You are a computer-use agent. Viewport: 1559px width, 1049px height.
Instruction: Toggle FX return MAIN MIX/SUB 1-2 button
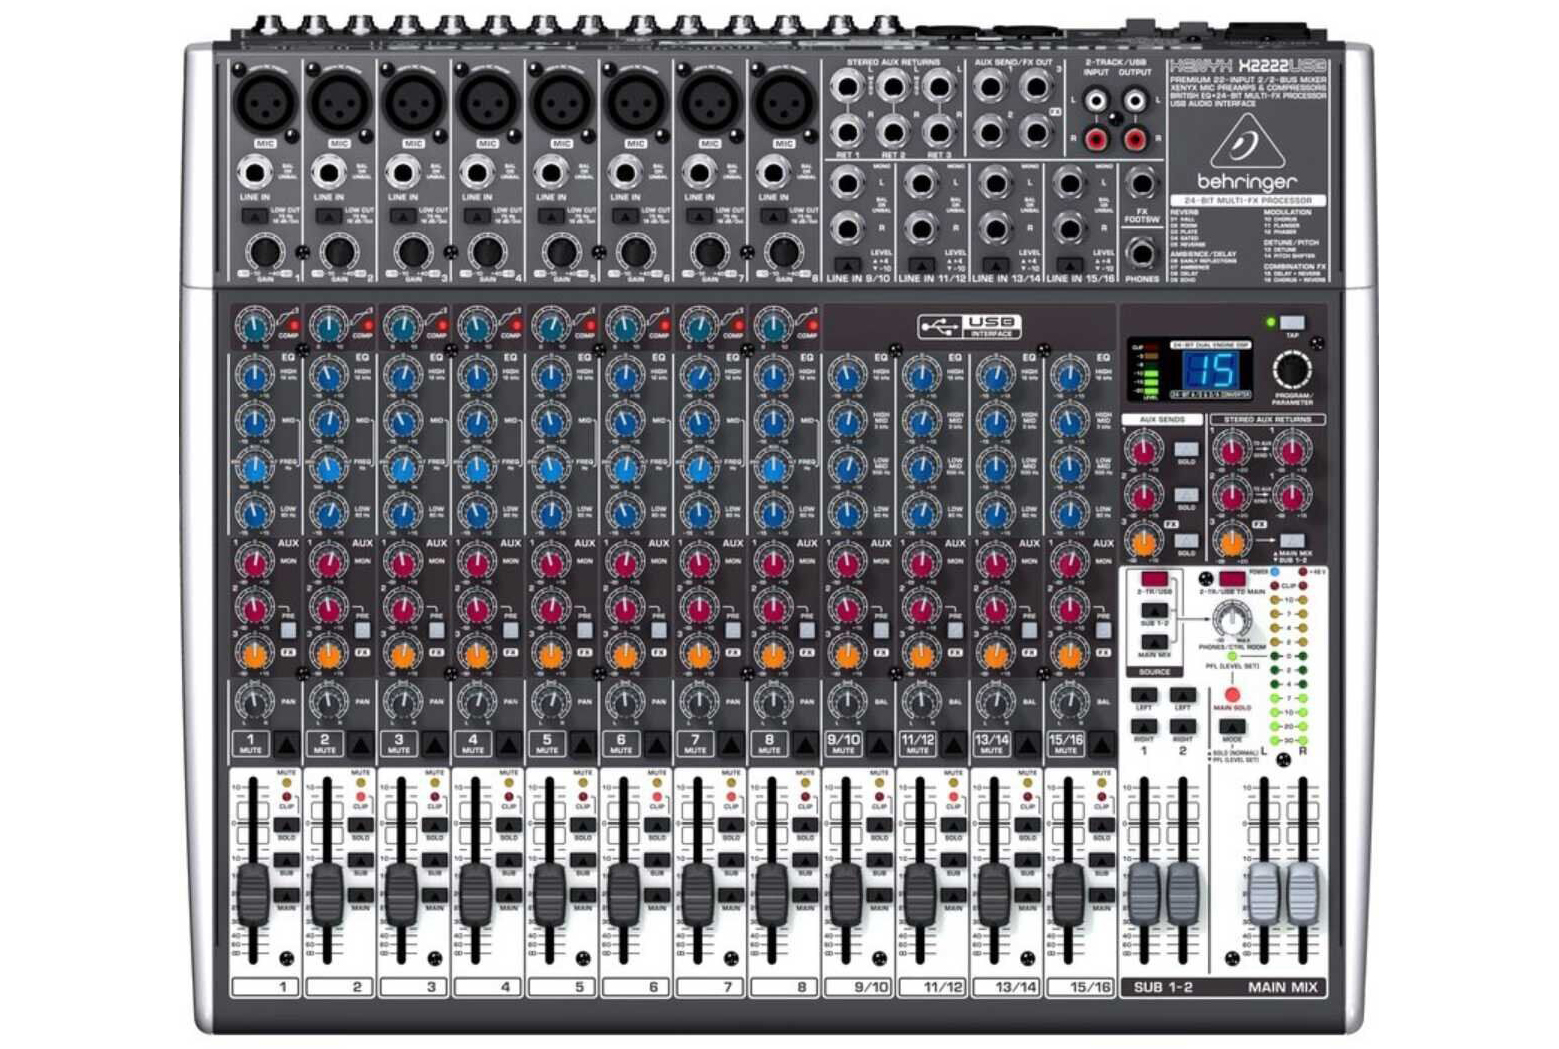coord(1291,541)
